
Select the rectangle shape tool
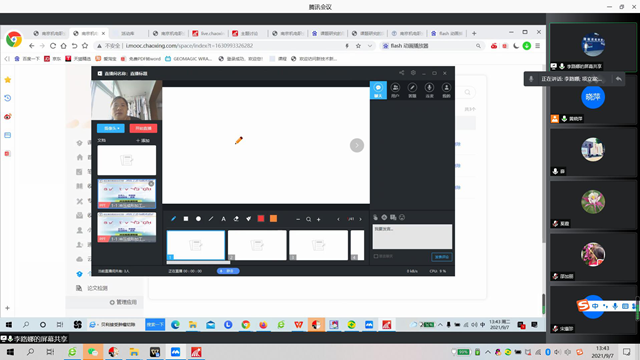186,219
